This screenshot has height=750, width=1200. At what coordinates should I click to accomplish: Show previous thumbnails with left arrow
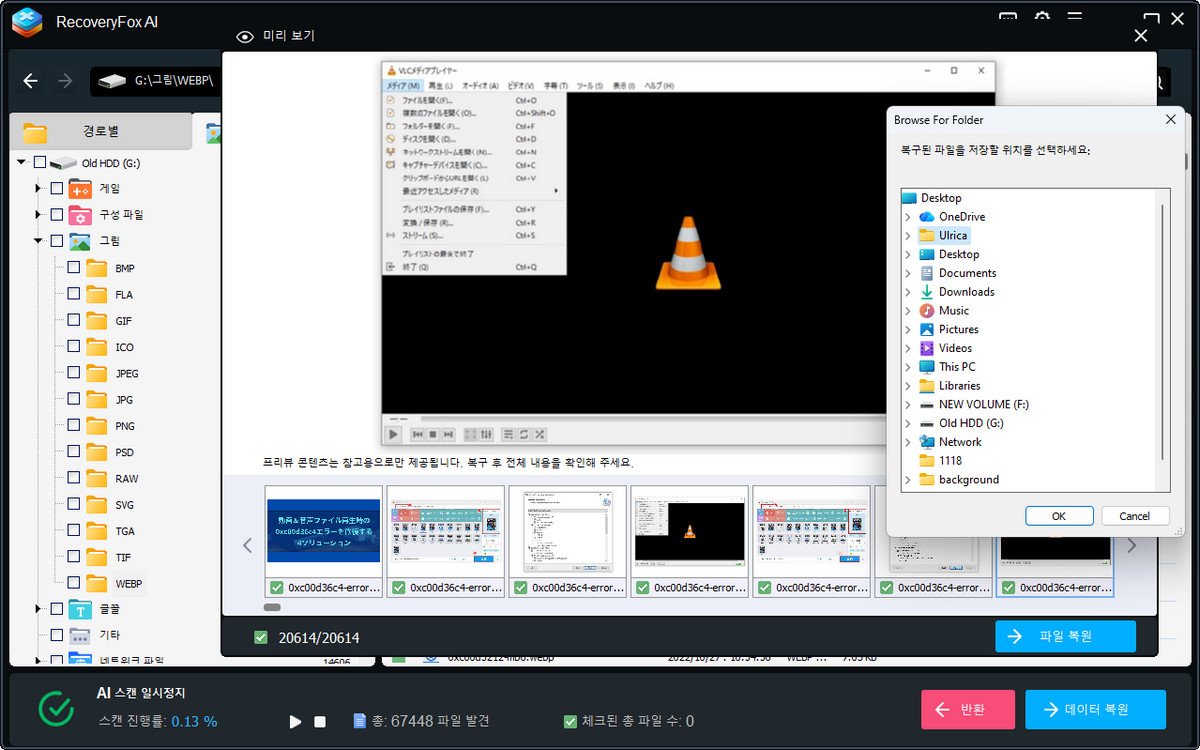tap(248, 545)
